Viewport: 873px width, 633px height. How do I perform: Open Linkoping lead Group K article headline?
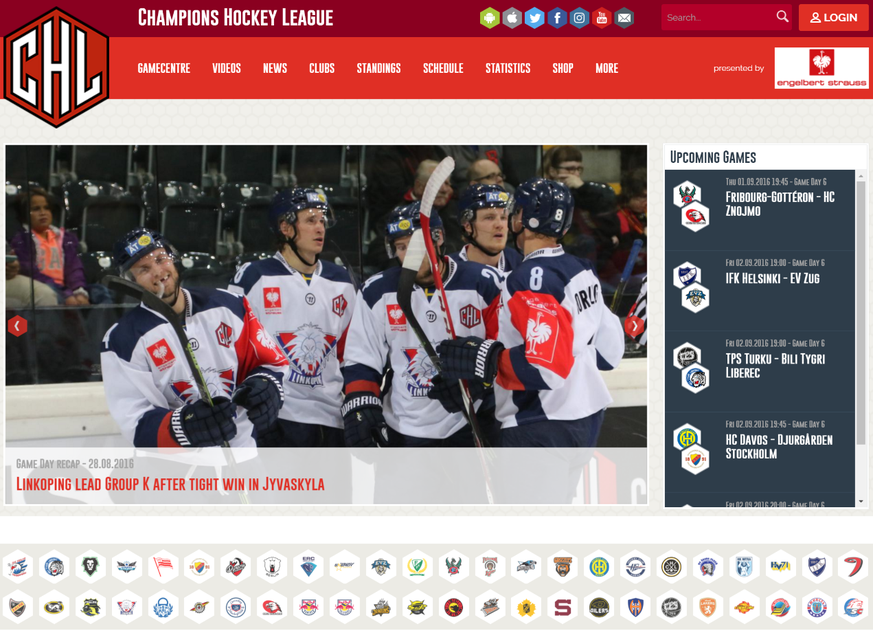[x=170, y=484]
